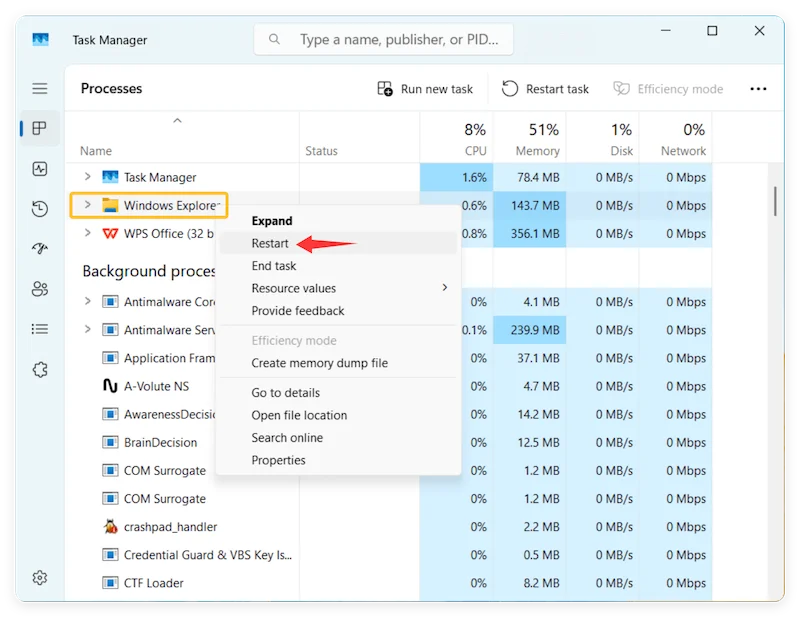
Task: Focus the name, publisher, or PID search box
Action: pos(384,39)
